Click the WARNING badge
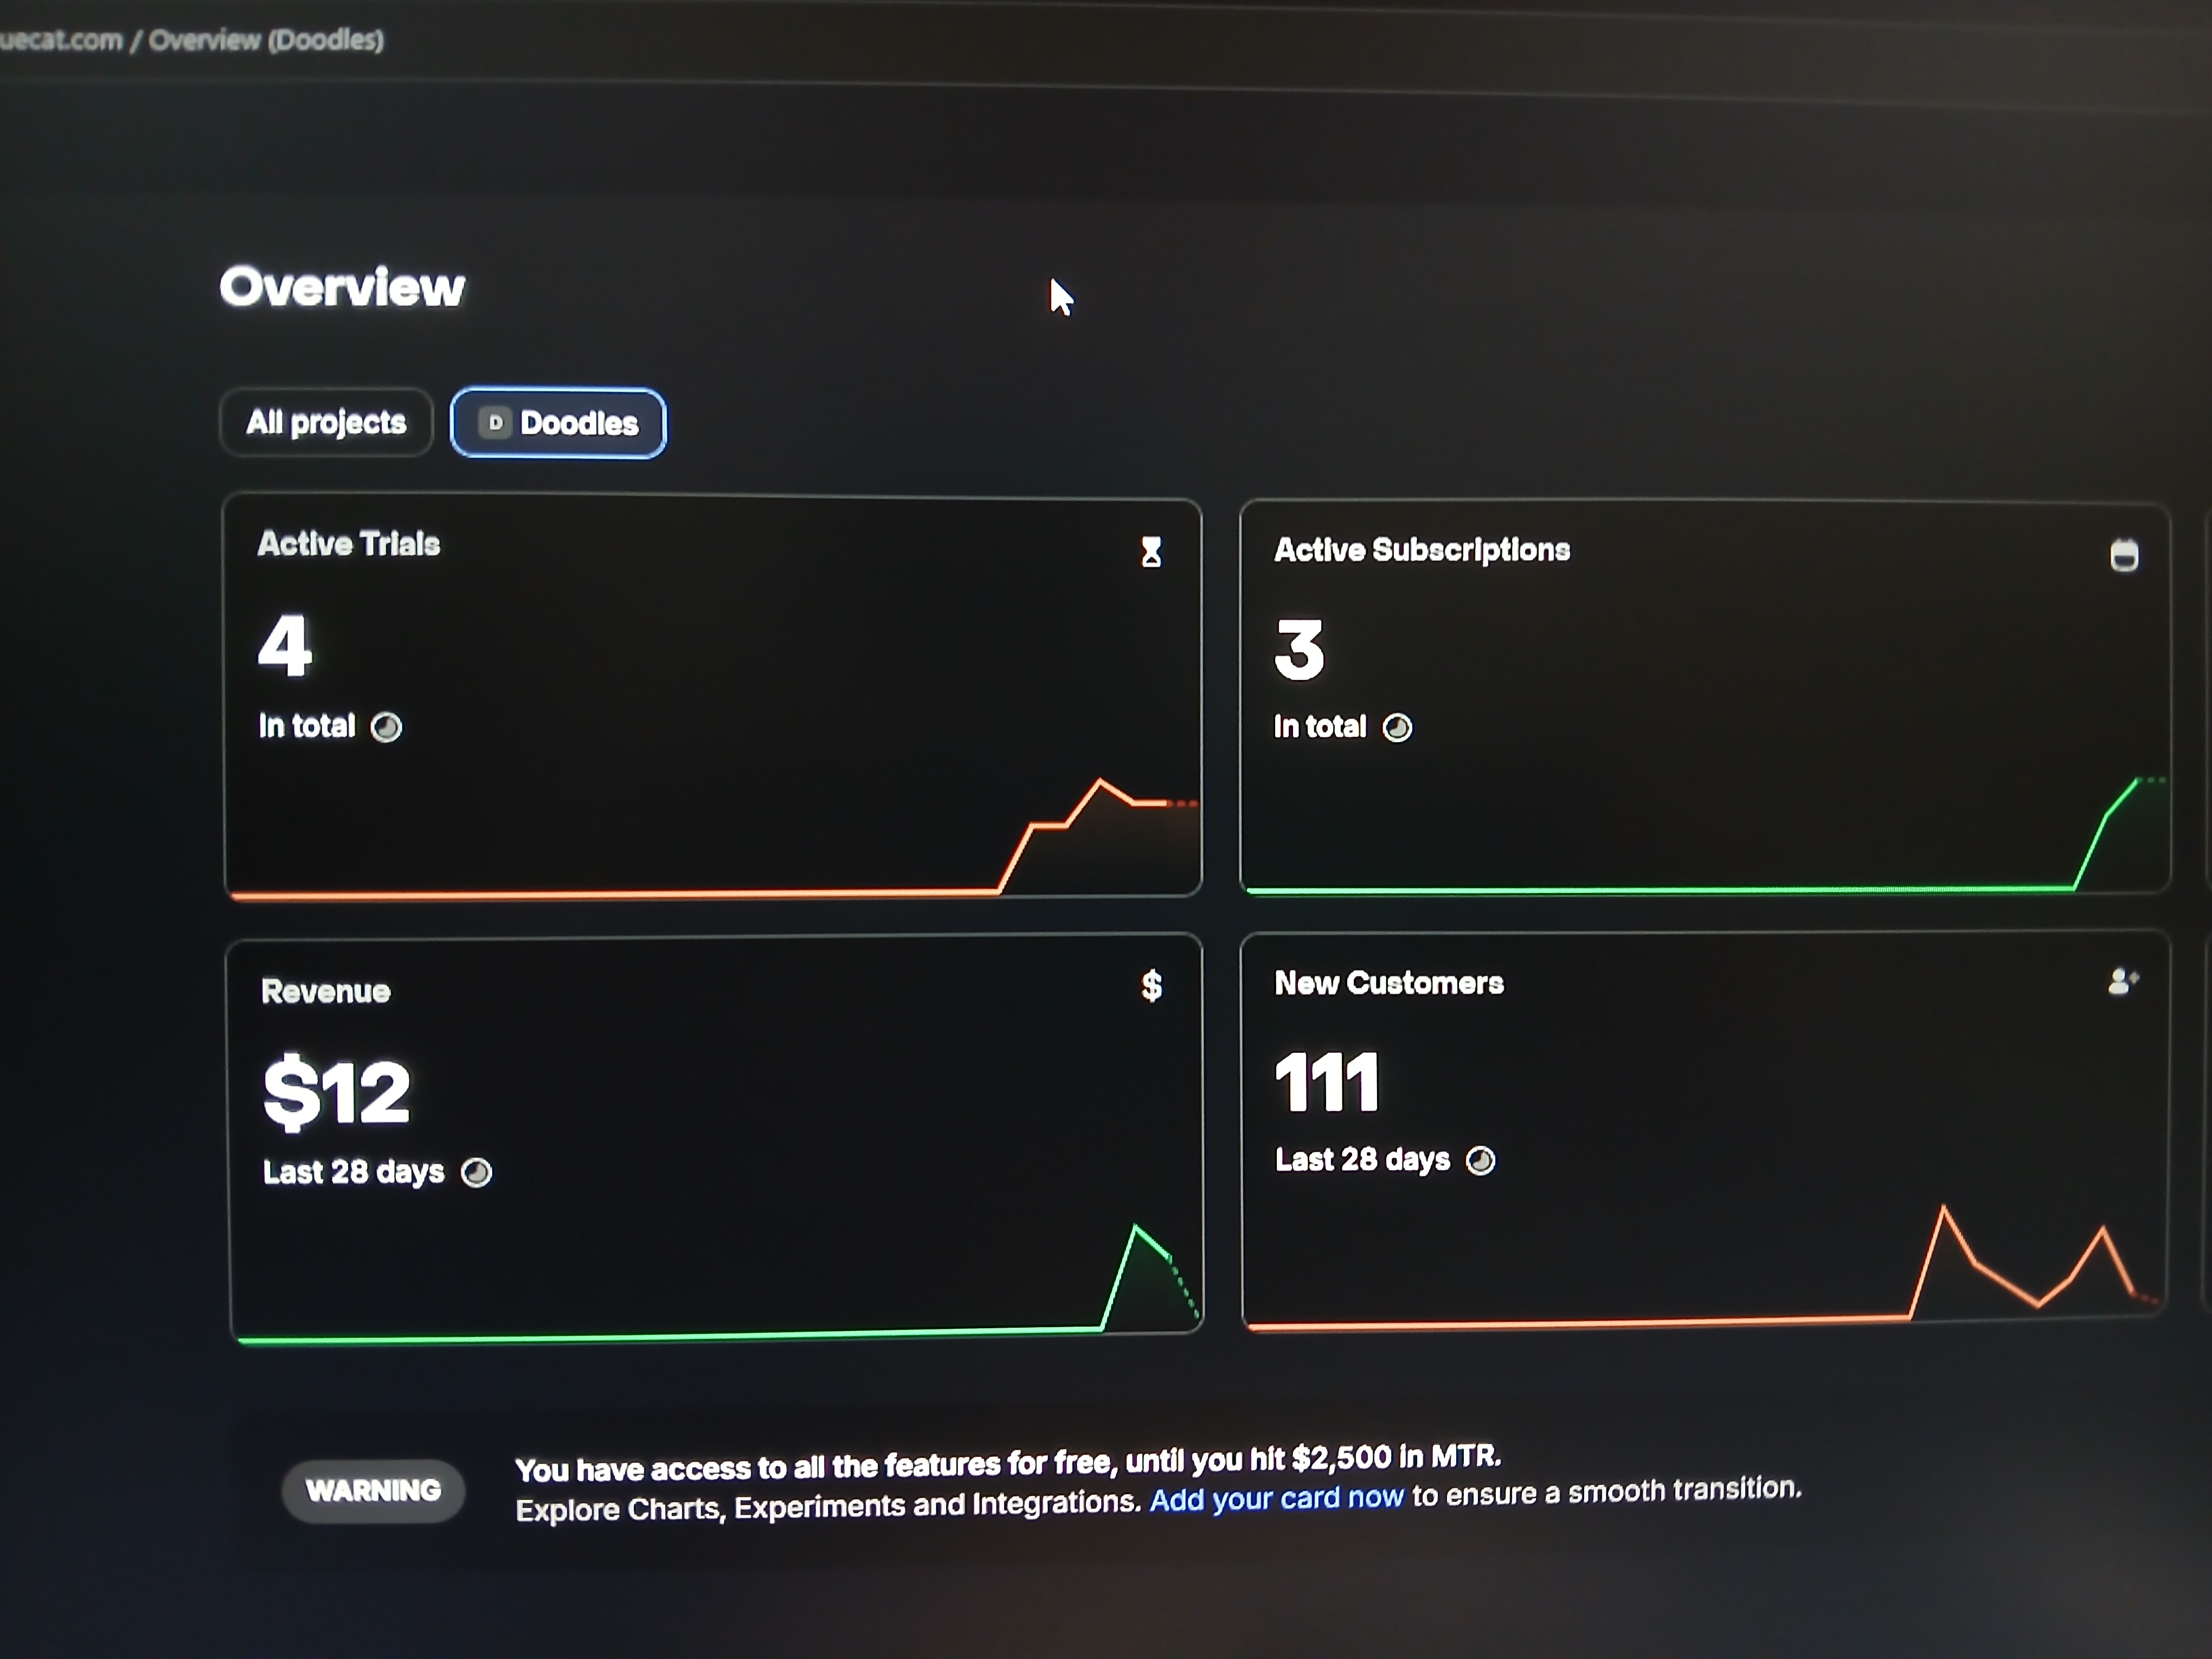This screenshot has width=2212, height=1659. tap(373, 1490)
